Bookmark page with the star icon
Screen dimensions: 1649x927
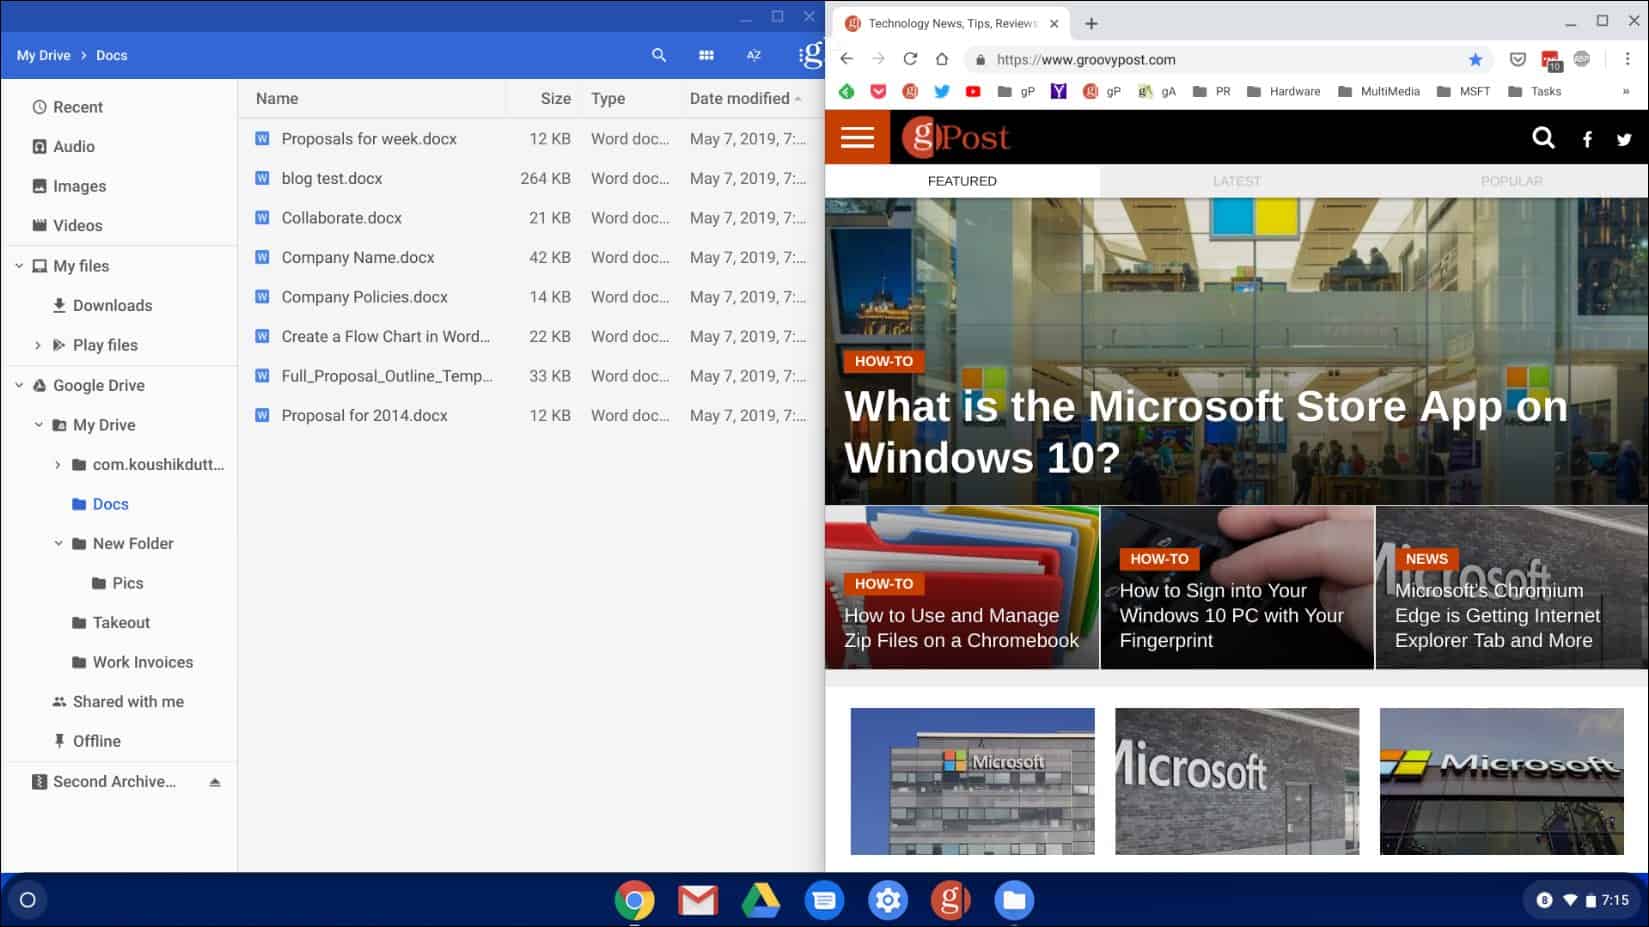coord(1475,60)
